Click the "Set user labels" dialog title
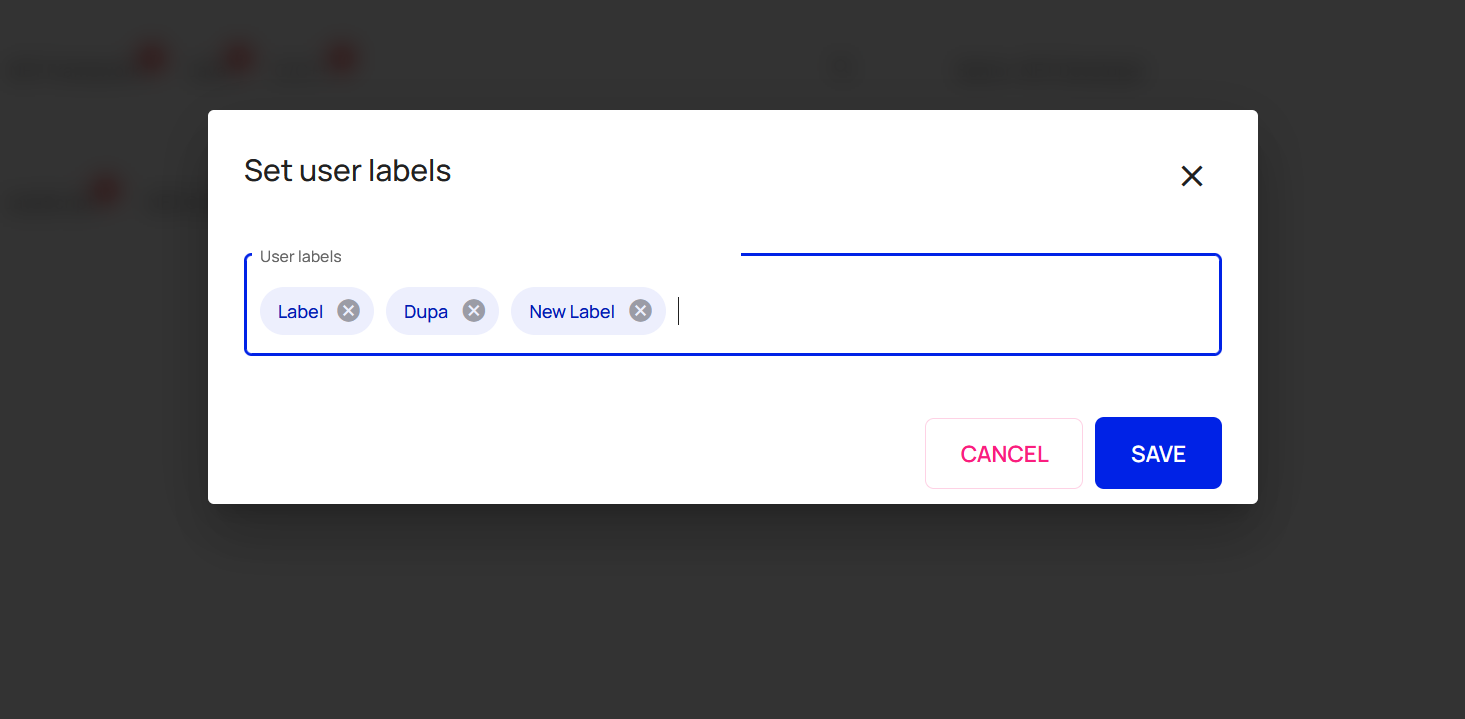This screenshot has width=1465, height=719. [x=348, y=170]
